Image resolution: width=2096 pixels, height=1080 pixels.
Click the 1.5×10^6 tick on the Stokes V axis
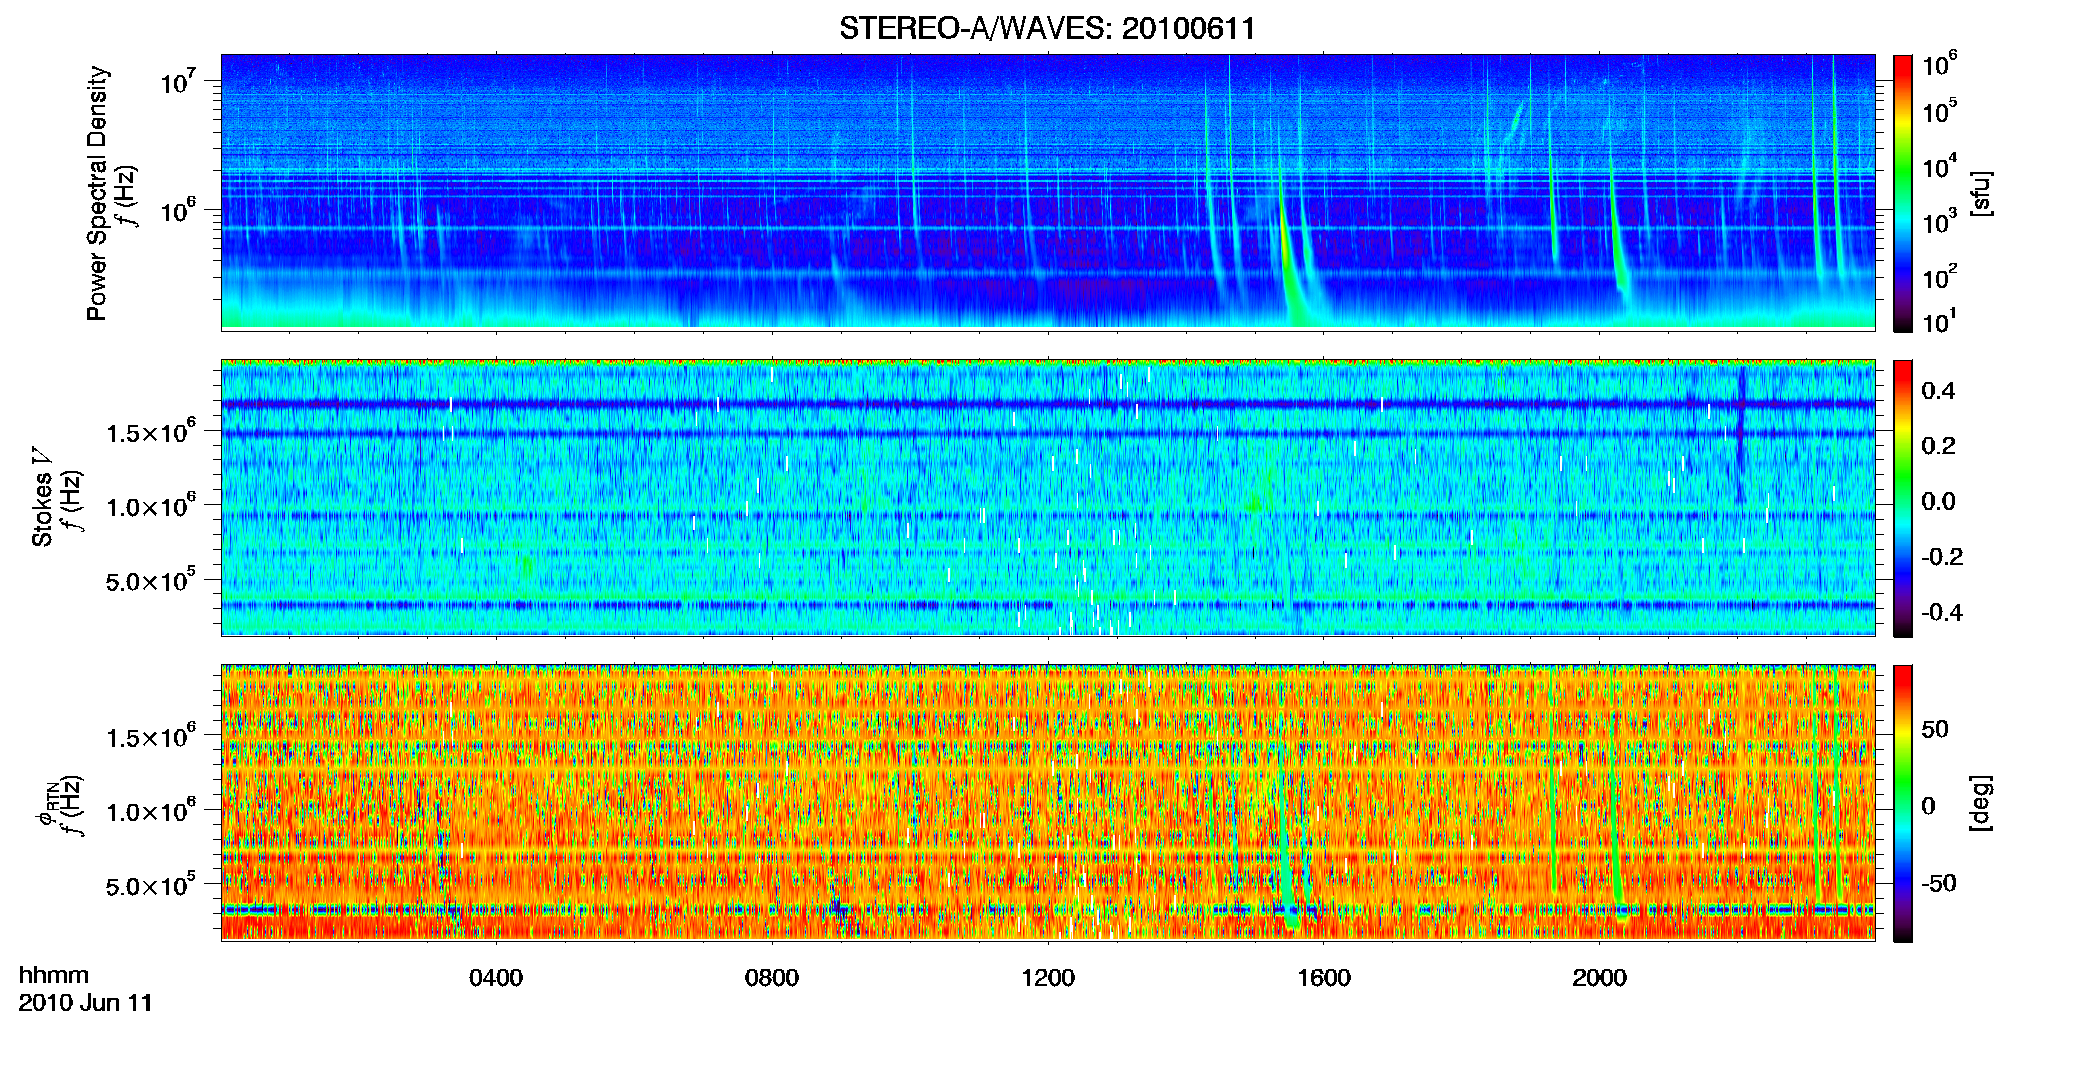150,431
